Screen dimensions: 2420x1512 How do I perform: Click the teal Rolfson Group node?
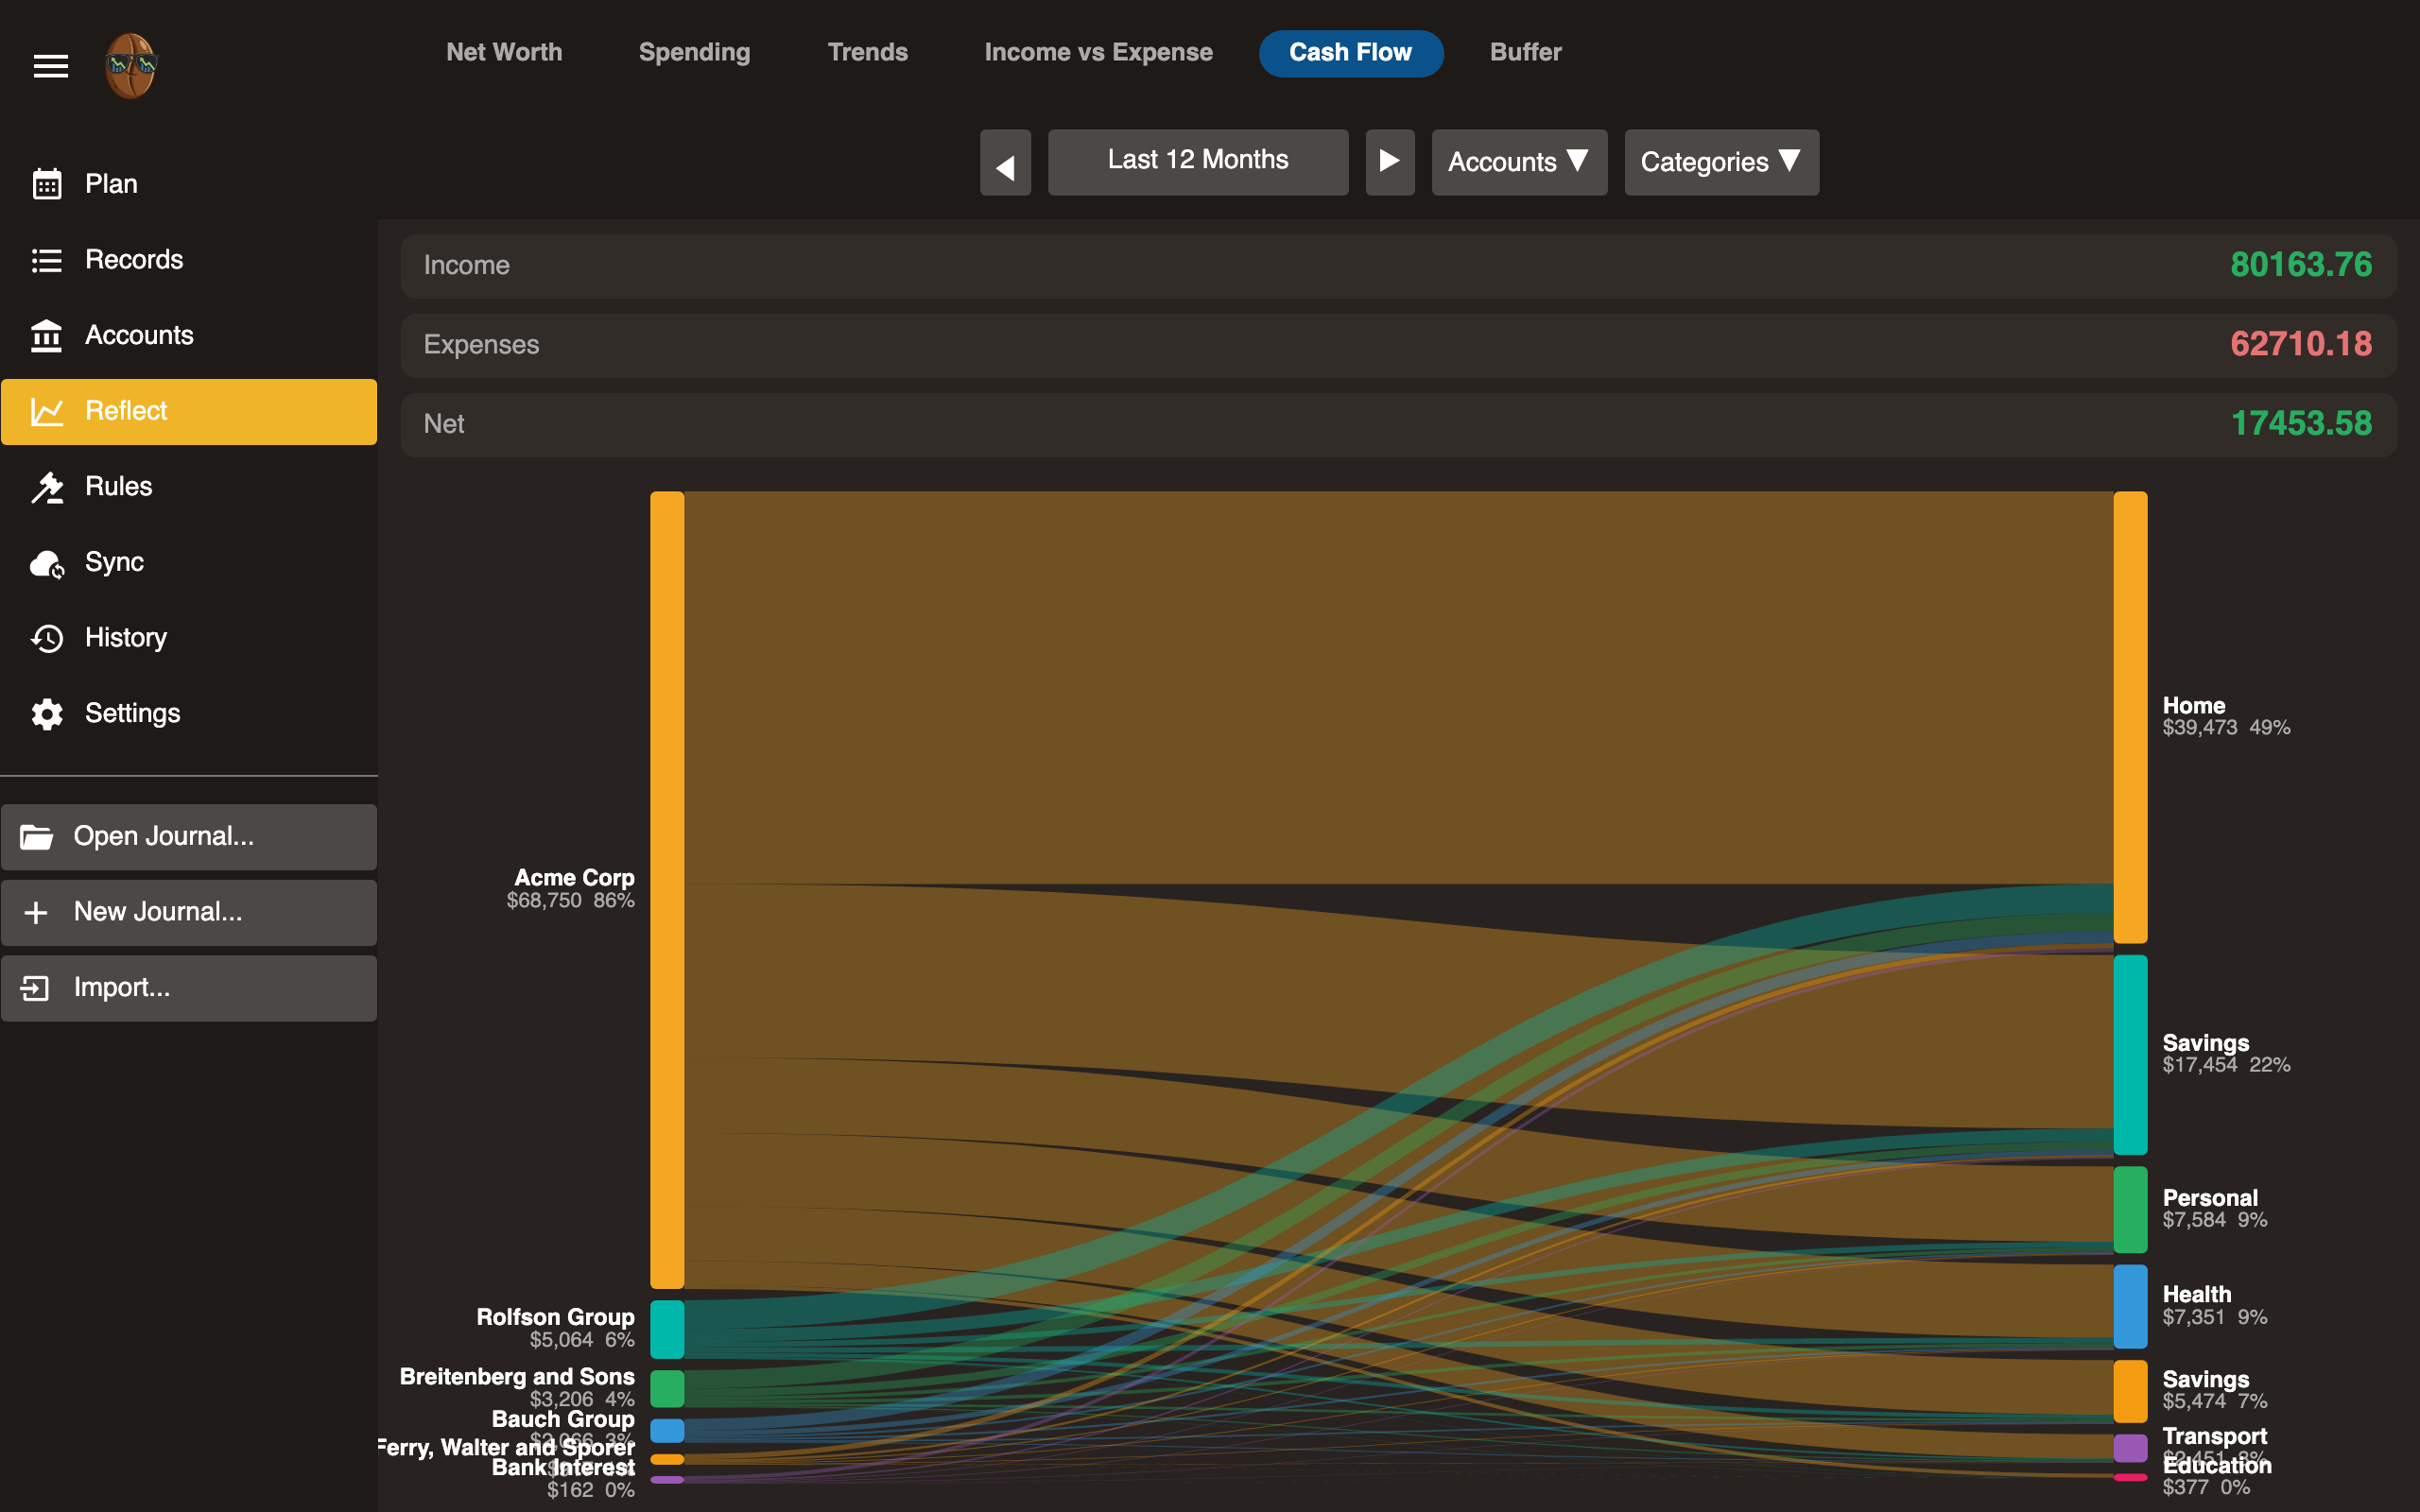tap(667, 1328)
